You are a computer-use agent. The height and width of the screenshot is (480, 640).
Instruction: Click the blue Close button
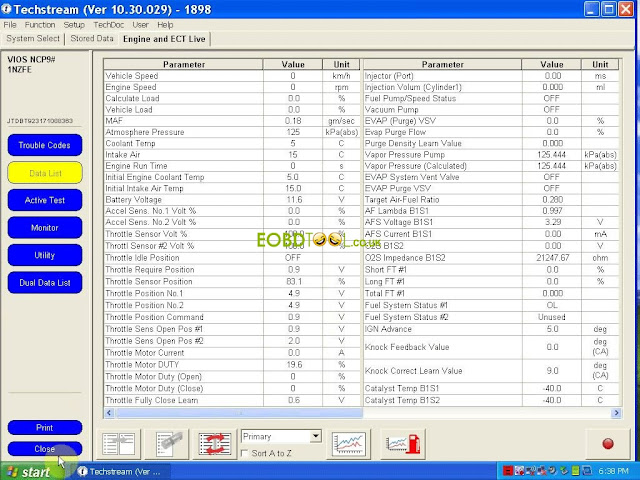tap(45, 449)
